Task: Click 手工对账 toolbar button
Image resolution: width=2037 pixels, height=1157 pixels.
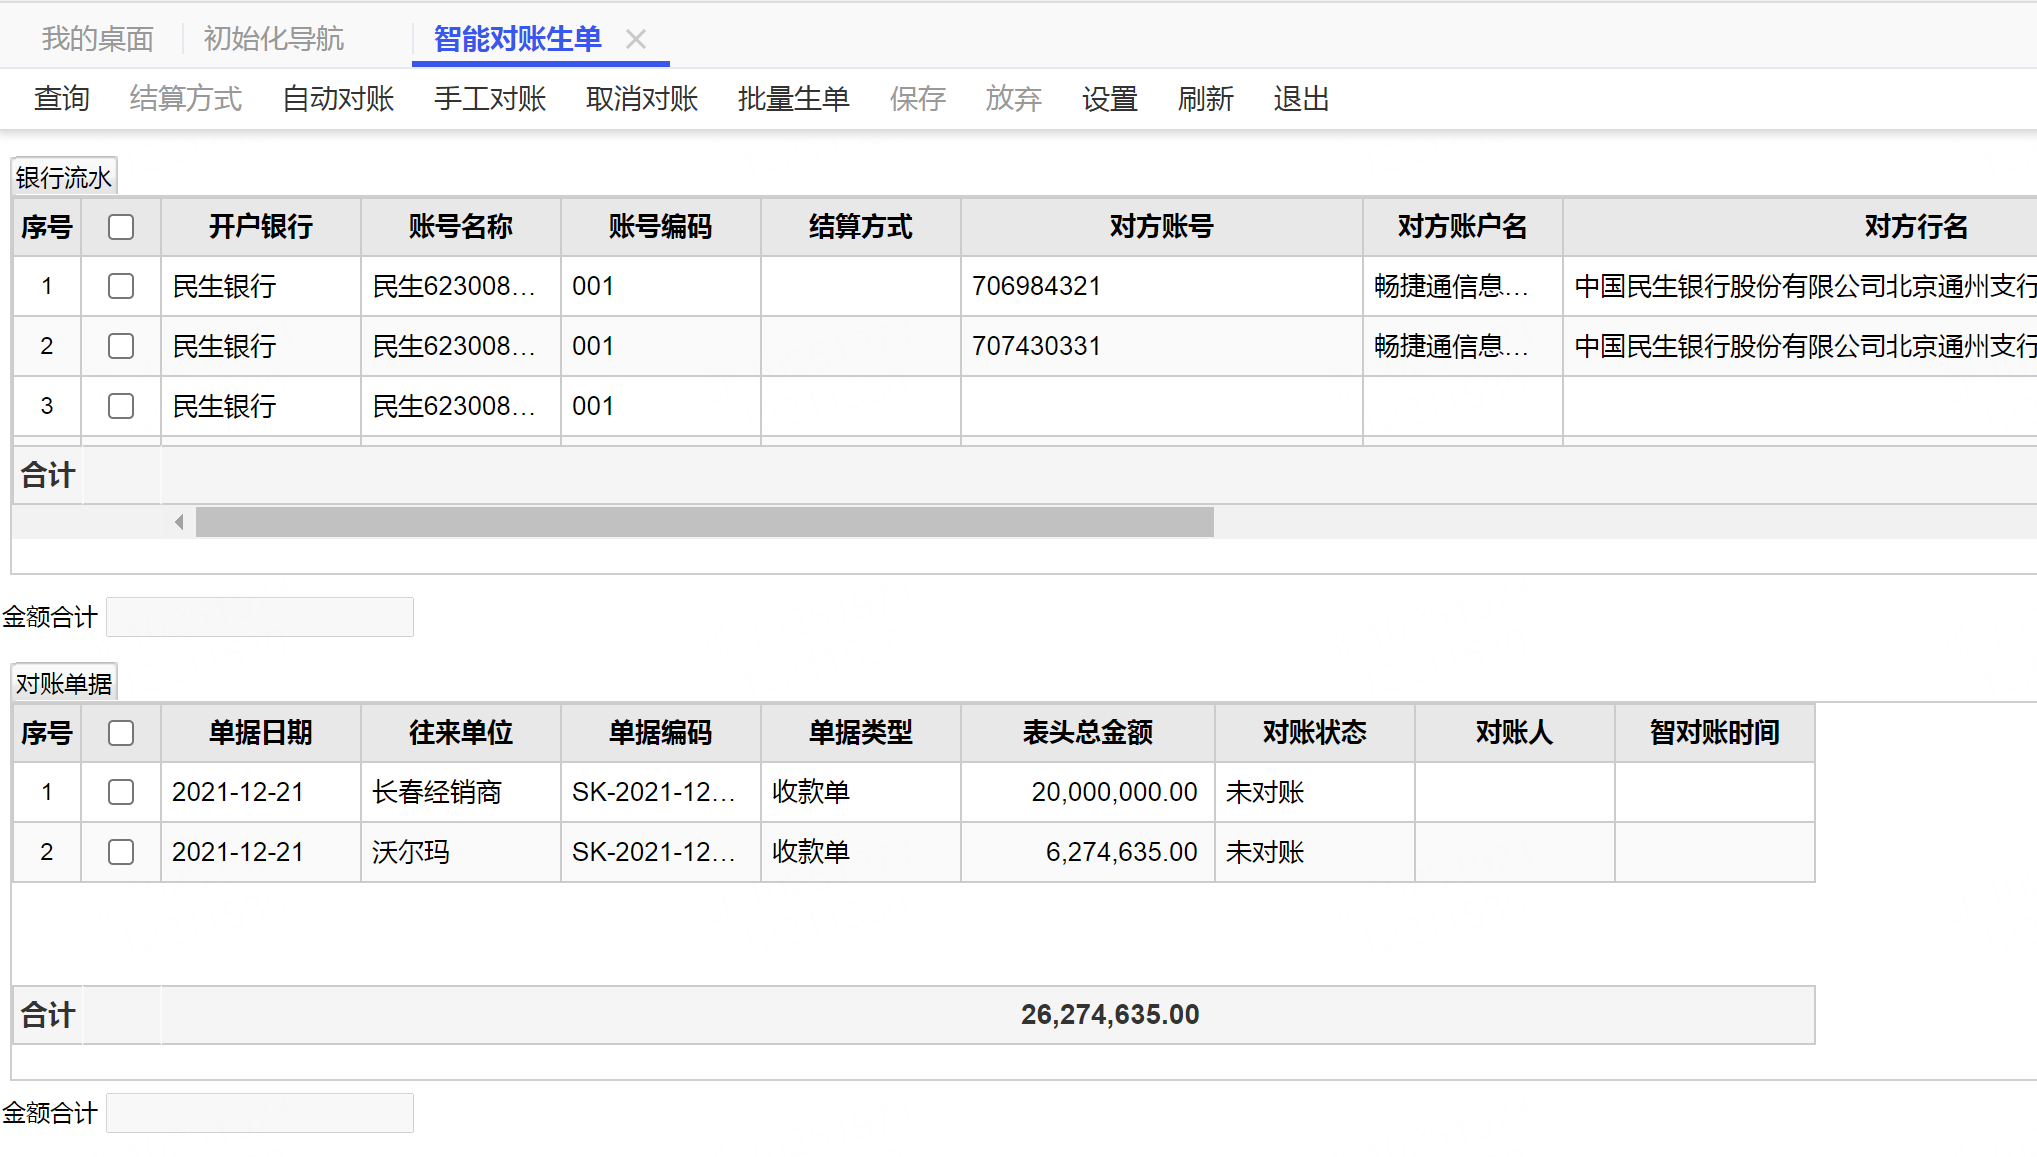Action: click(490, 99)
